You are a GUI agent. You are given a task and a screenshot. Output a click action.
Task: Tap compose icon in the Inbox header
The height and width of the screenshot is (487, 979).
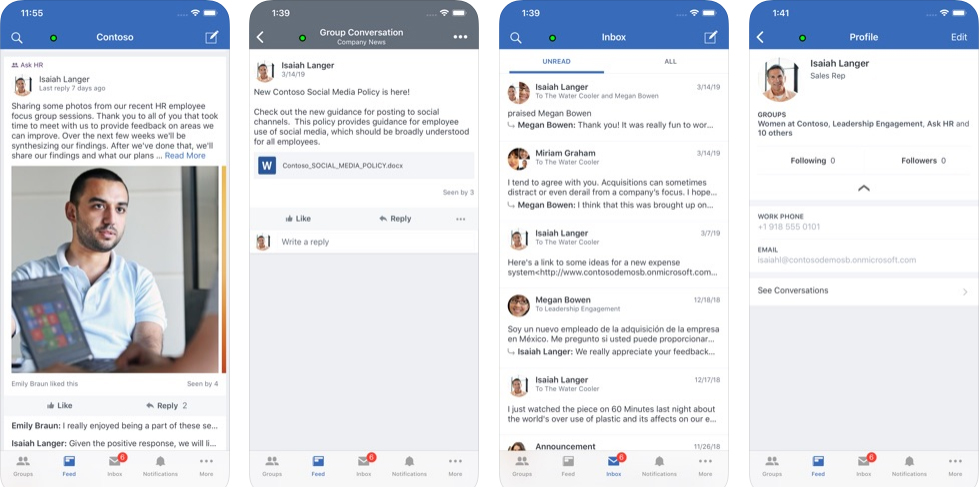pyautogui.click(x=711, y=37)
